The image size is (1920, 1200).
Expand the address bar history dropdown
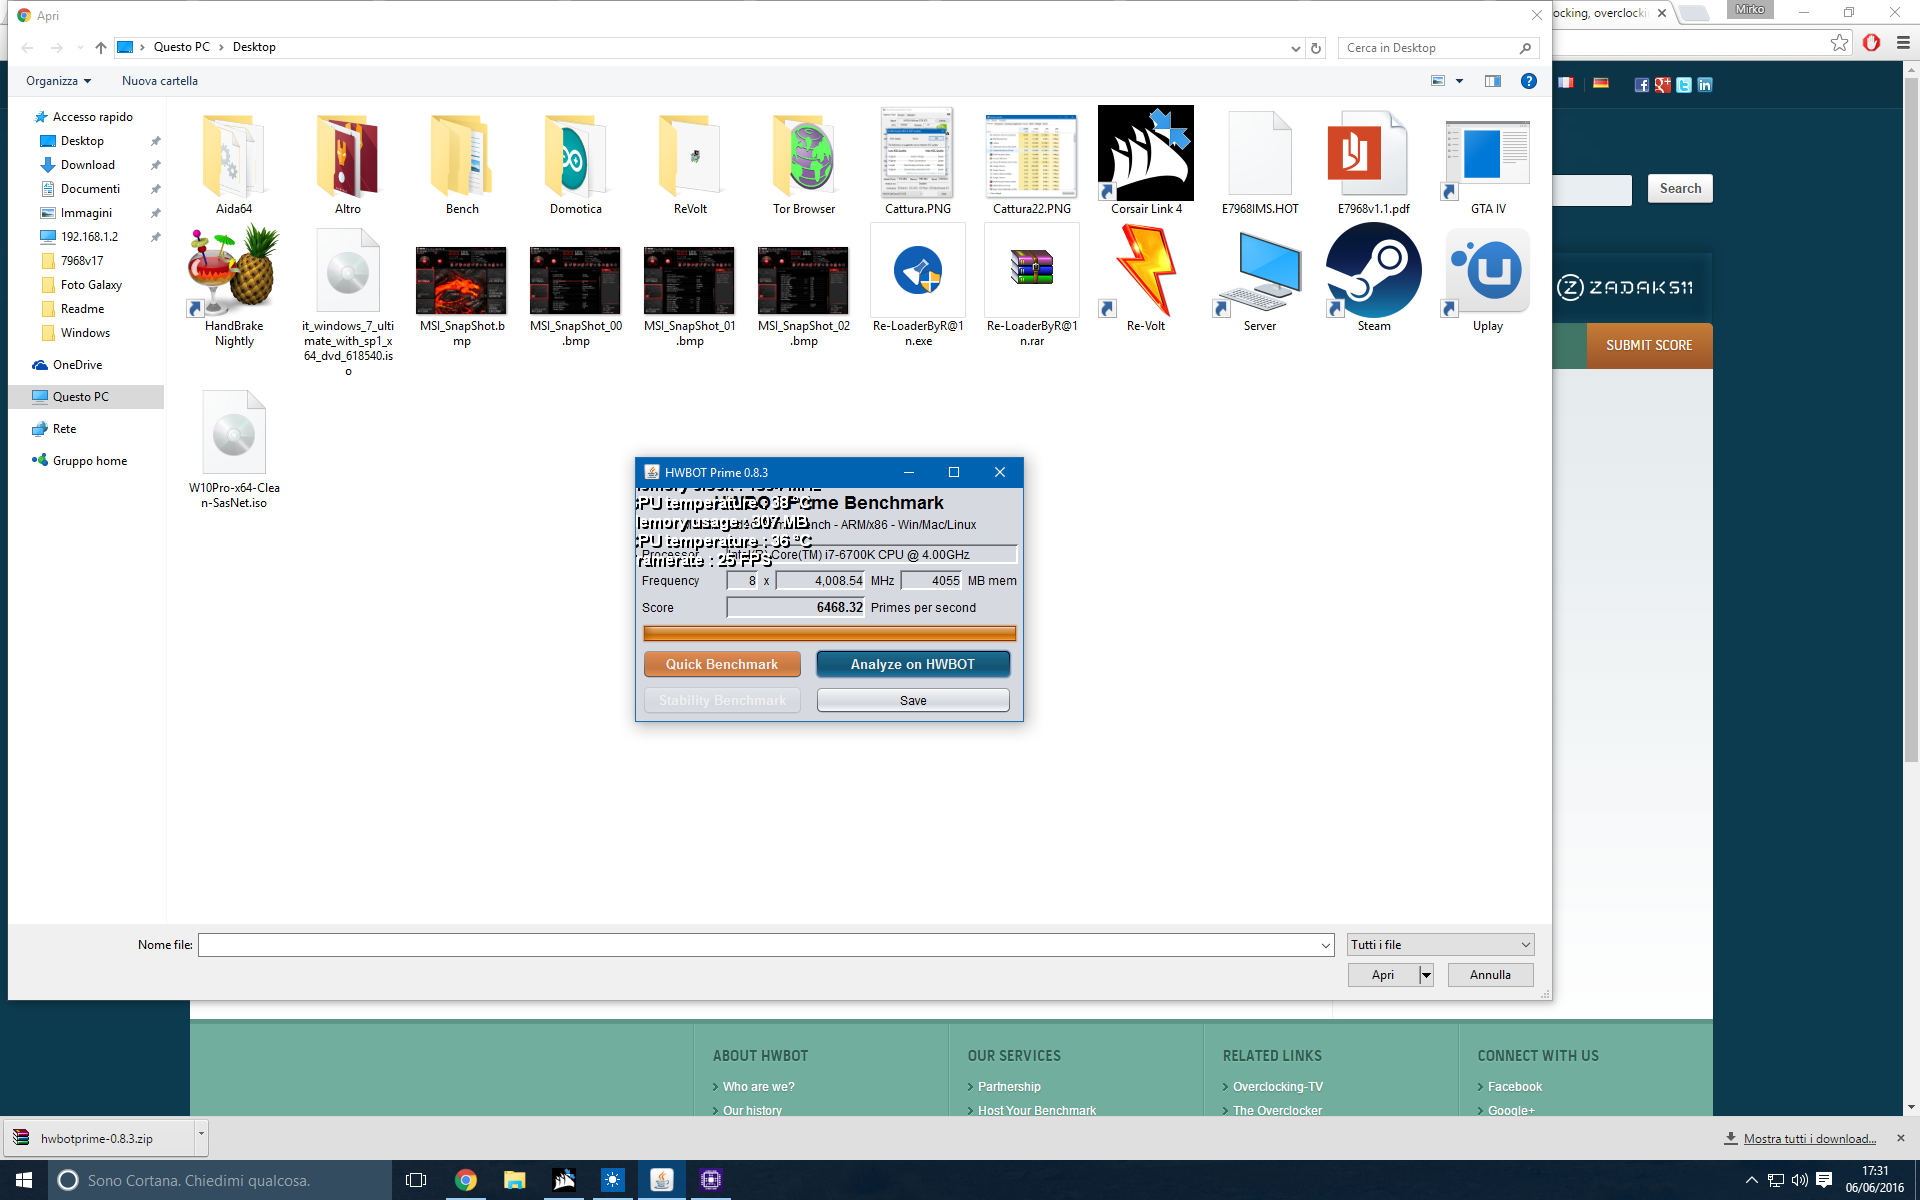1296,48
